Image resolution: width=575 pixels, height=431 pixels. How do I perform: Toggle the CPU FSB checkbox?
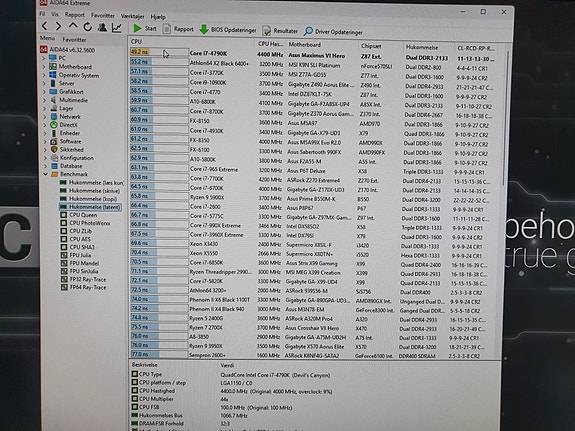(135, 407)
